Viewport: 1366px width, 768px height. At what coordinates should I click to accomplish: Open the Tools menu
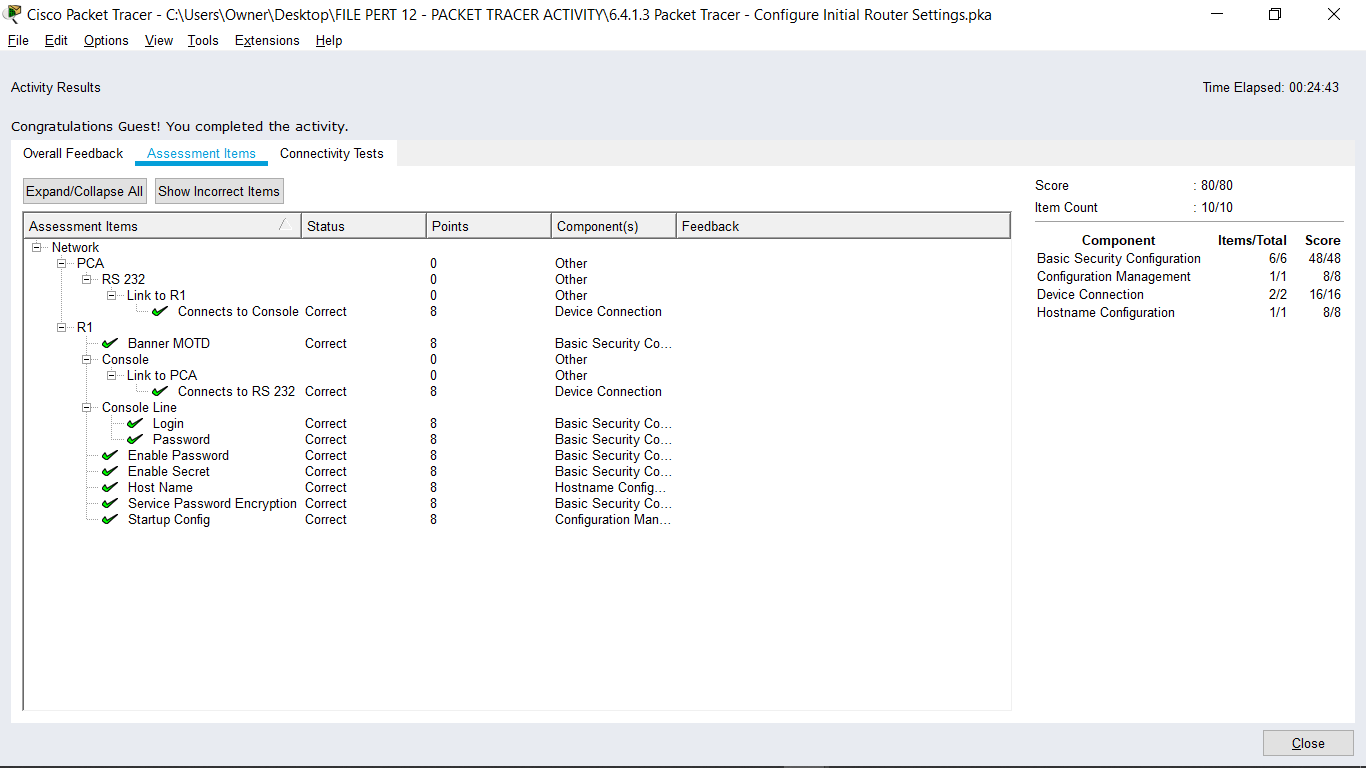203,40
